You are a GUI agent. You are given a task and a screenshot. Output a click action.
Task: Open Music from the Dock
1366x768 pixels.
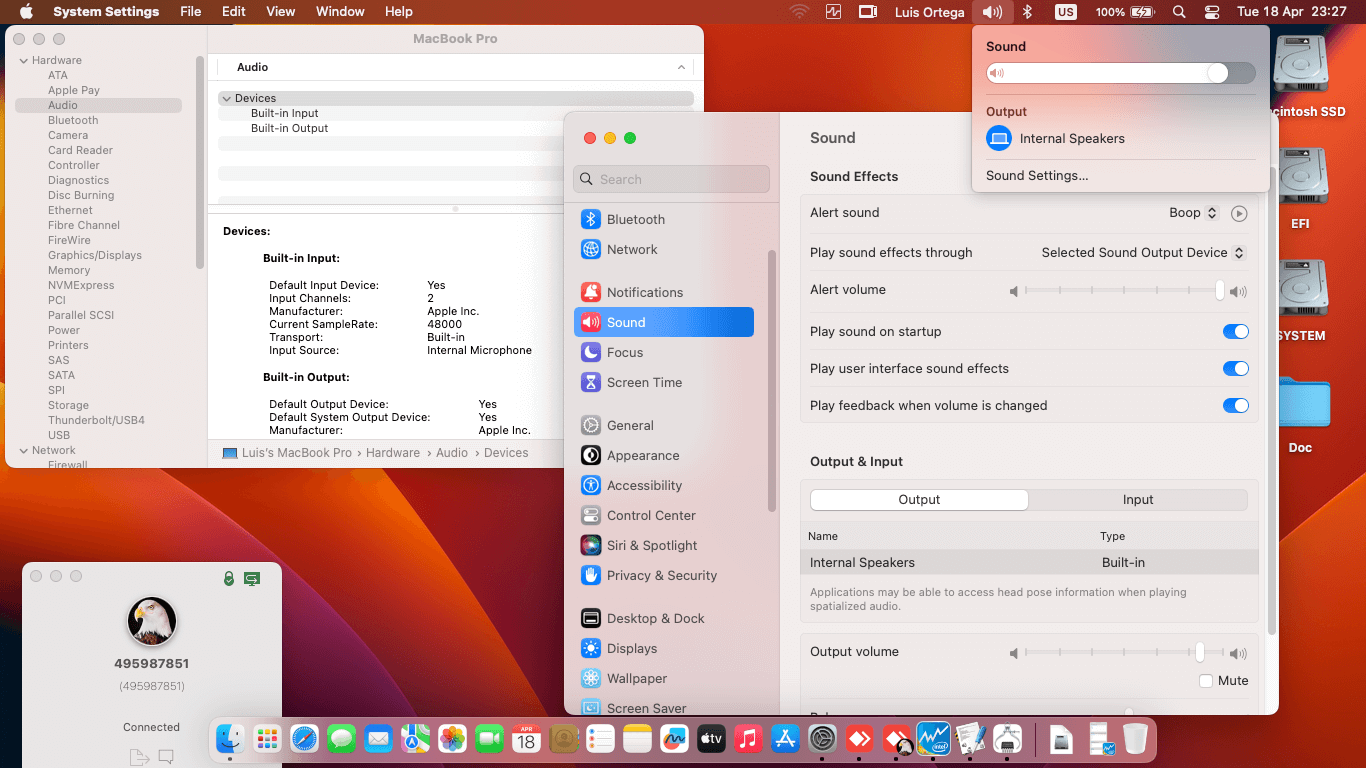[748, 739]
